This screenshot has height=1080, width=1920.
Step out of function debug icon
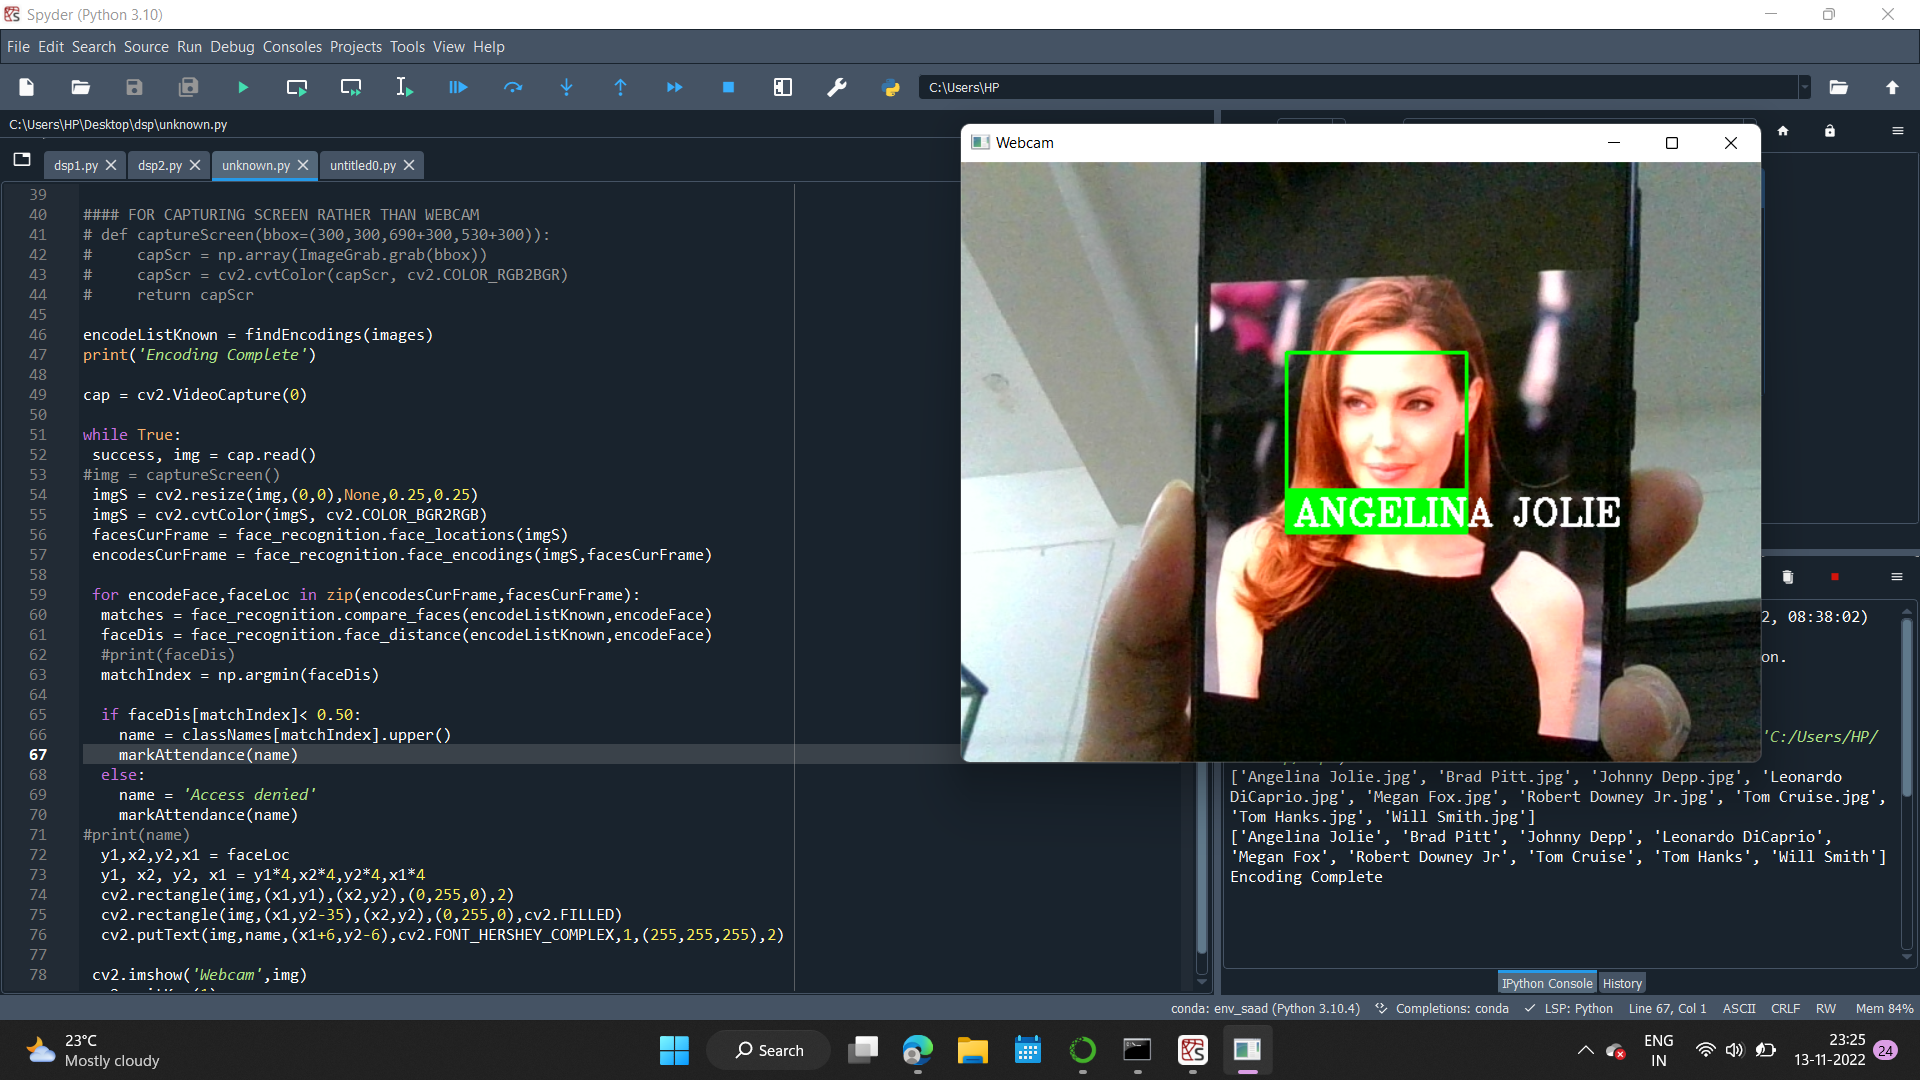tap(620, 88)
